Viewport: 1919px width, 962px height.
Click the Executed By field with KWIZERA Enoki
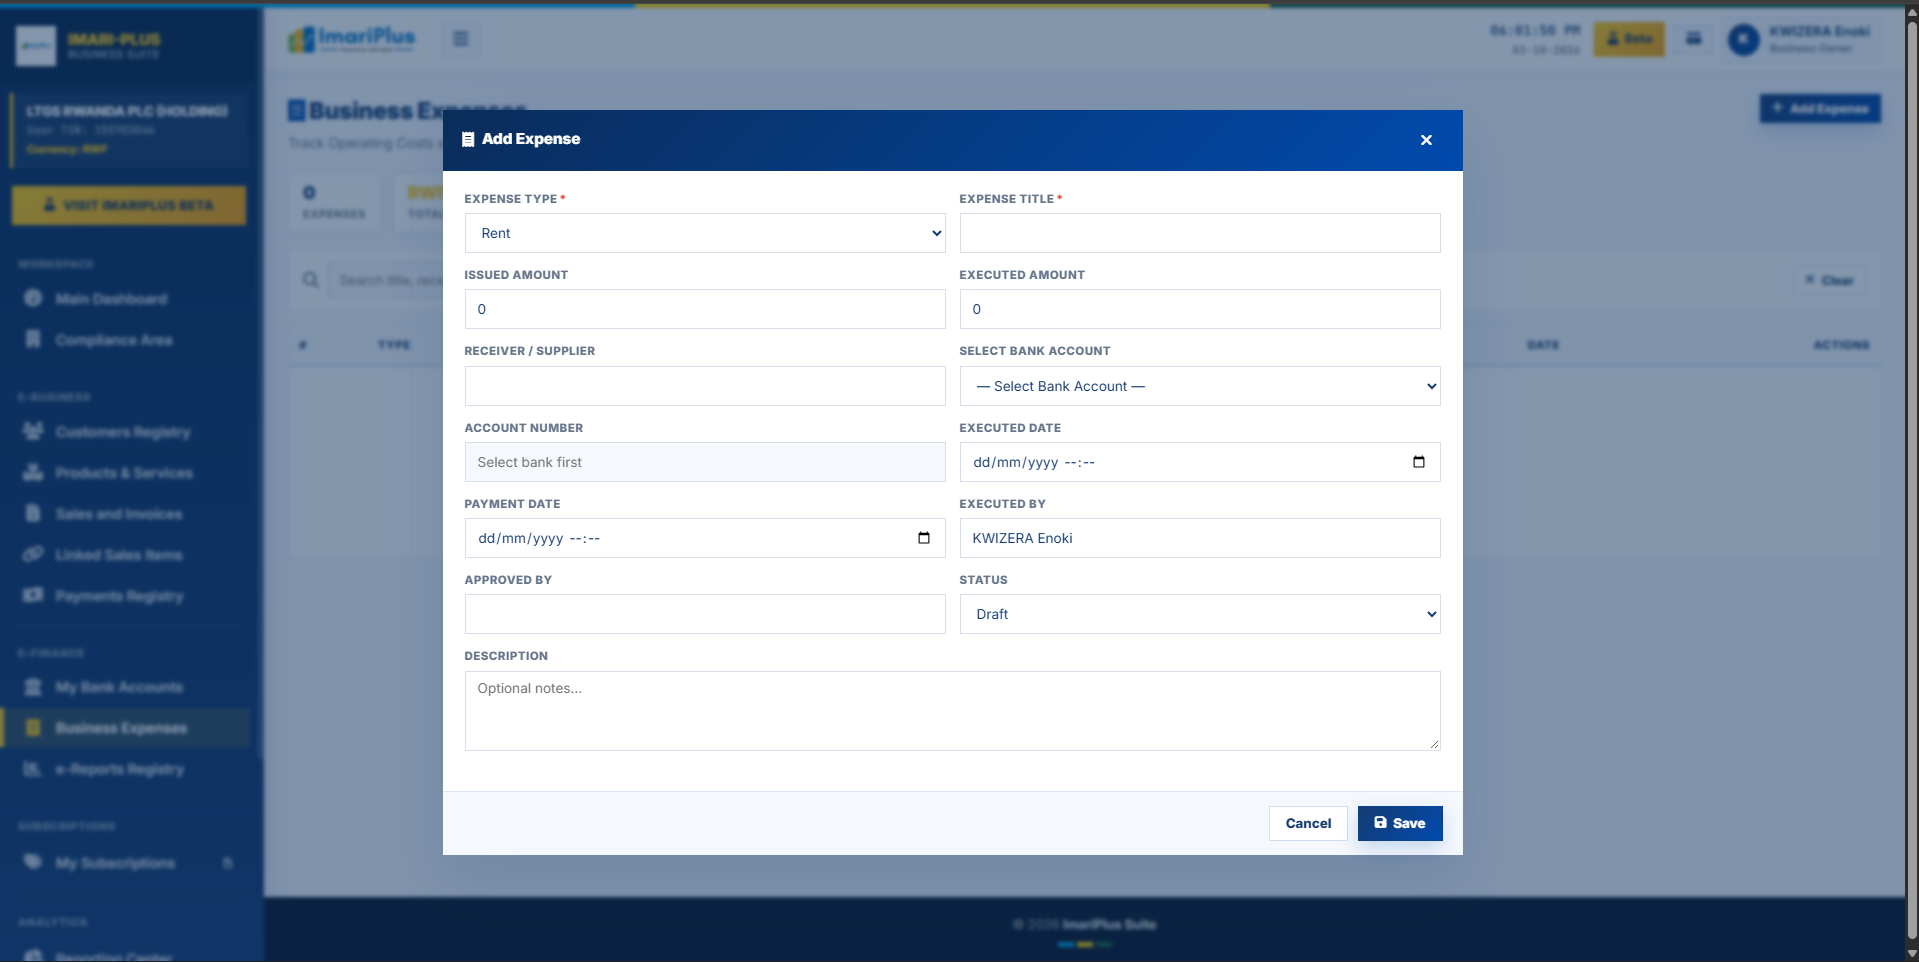tap(1200, 538)
